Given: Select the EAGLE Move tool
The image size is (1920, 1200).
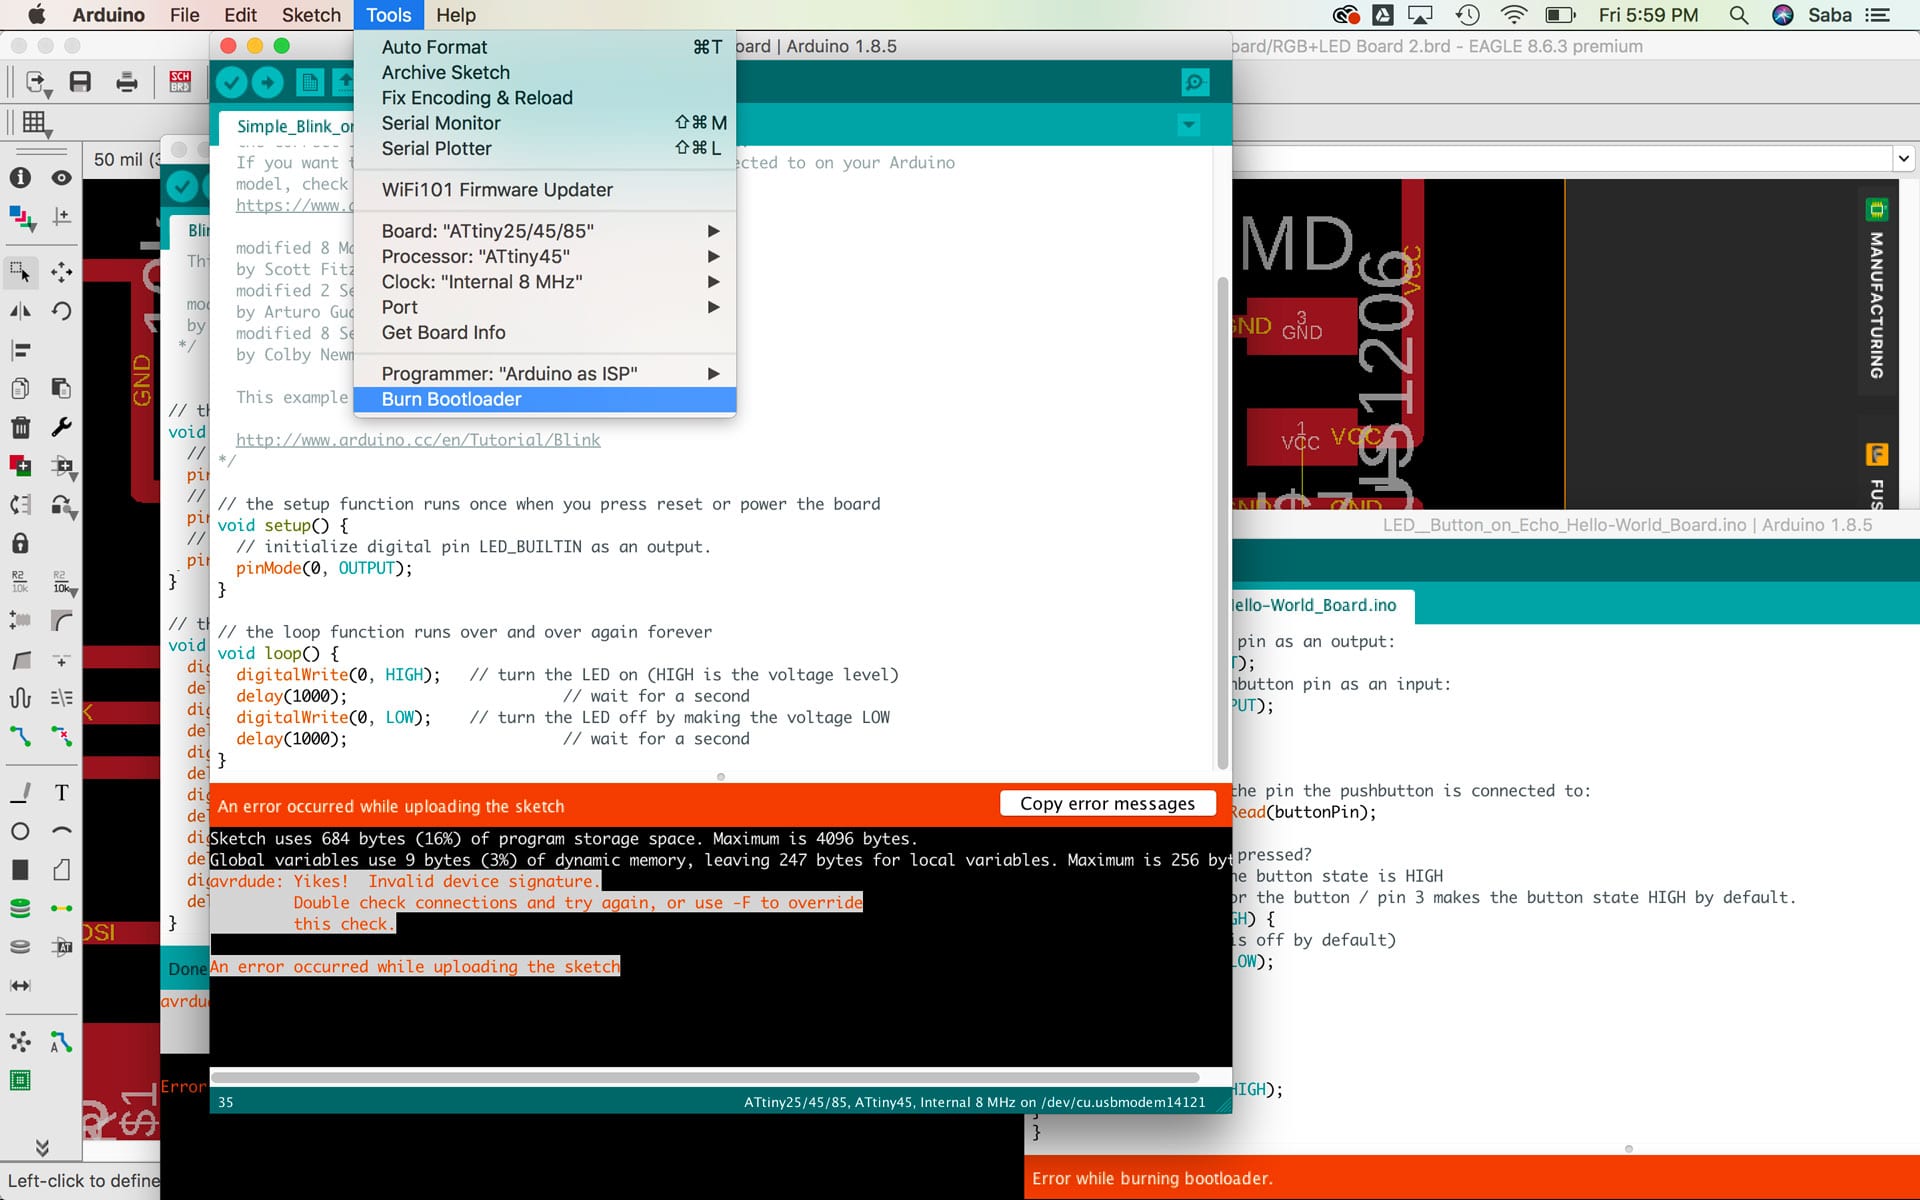Looking at the screenshot, I should pos(62,271).
